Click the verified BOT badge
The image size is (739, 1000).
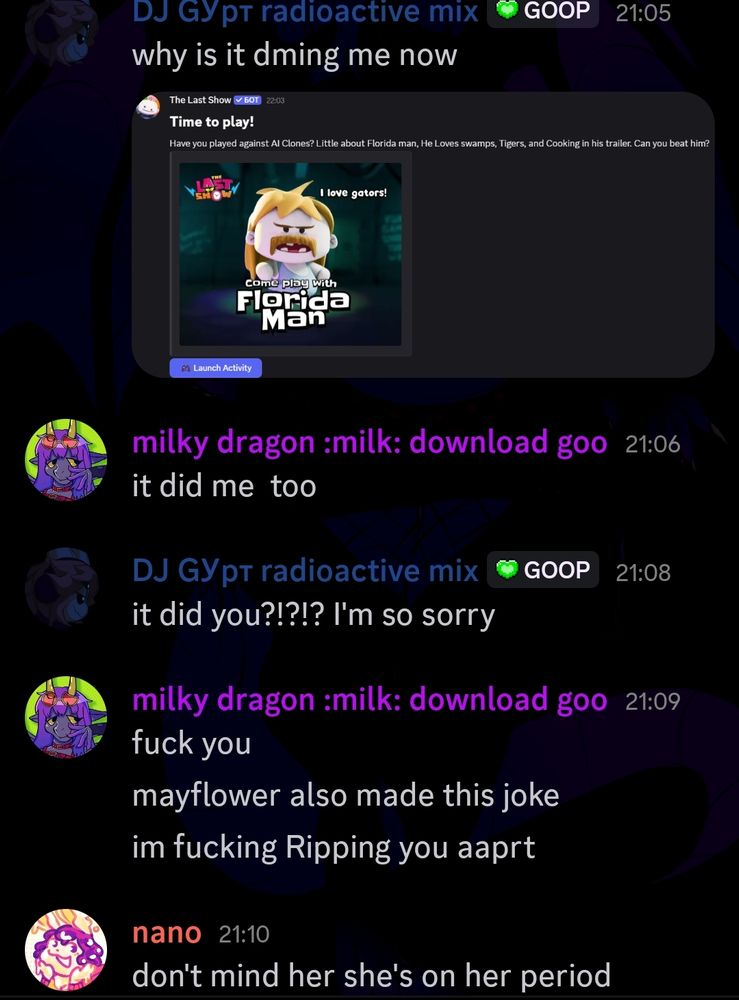click(x=247, y=100)
